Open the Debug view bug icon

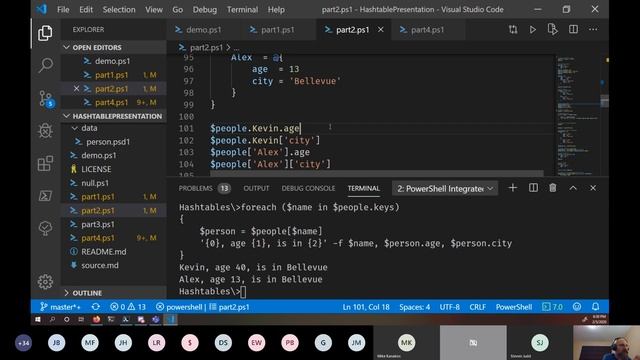pyautogui.click(x=45, y=131)
